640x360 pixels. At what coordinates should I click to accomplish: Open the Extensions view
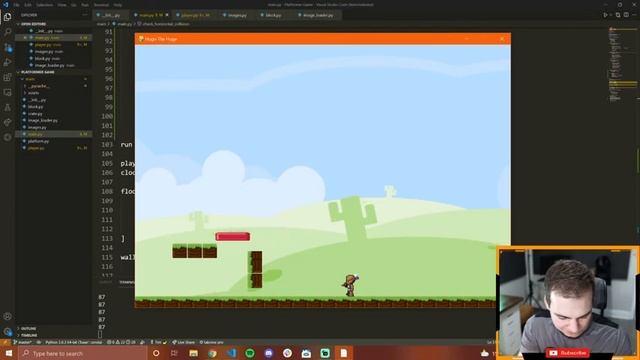(x=7, y=78)
